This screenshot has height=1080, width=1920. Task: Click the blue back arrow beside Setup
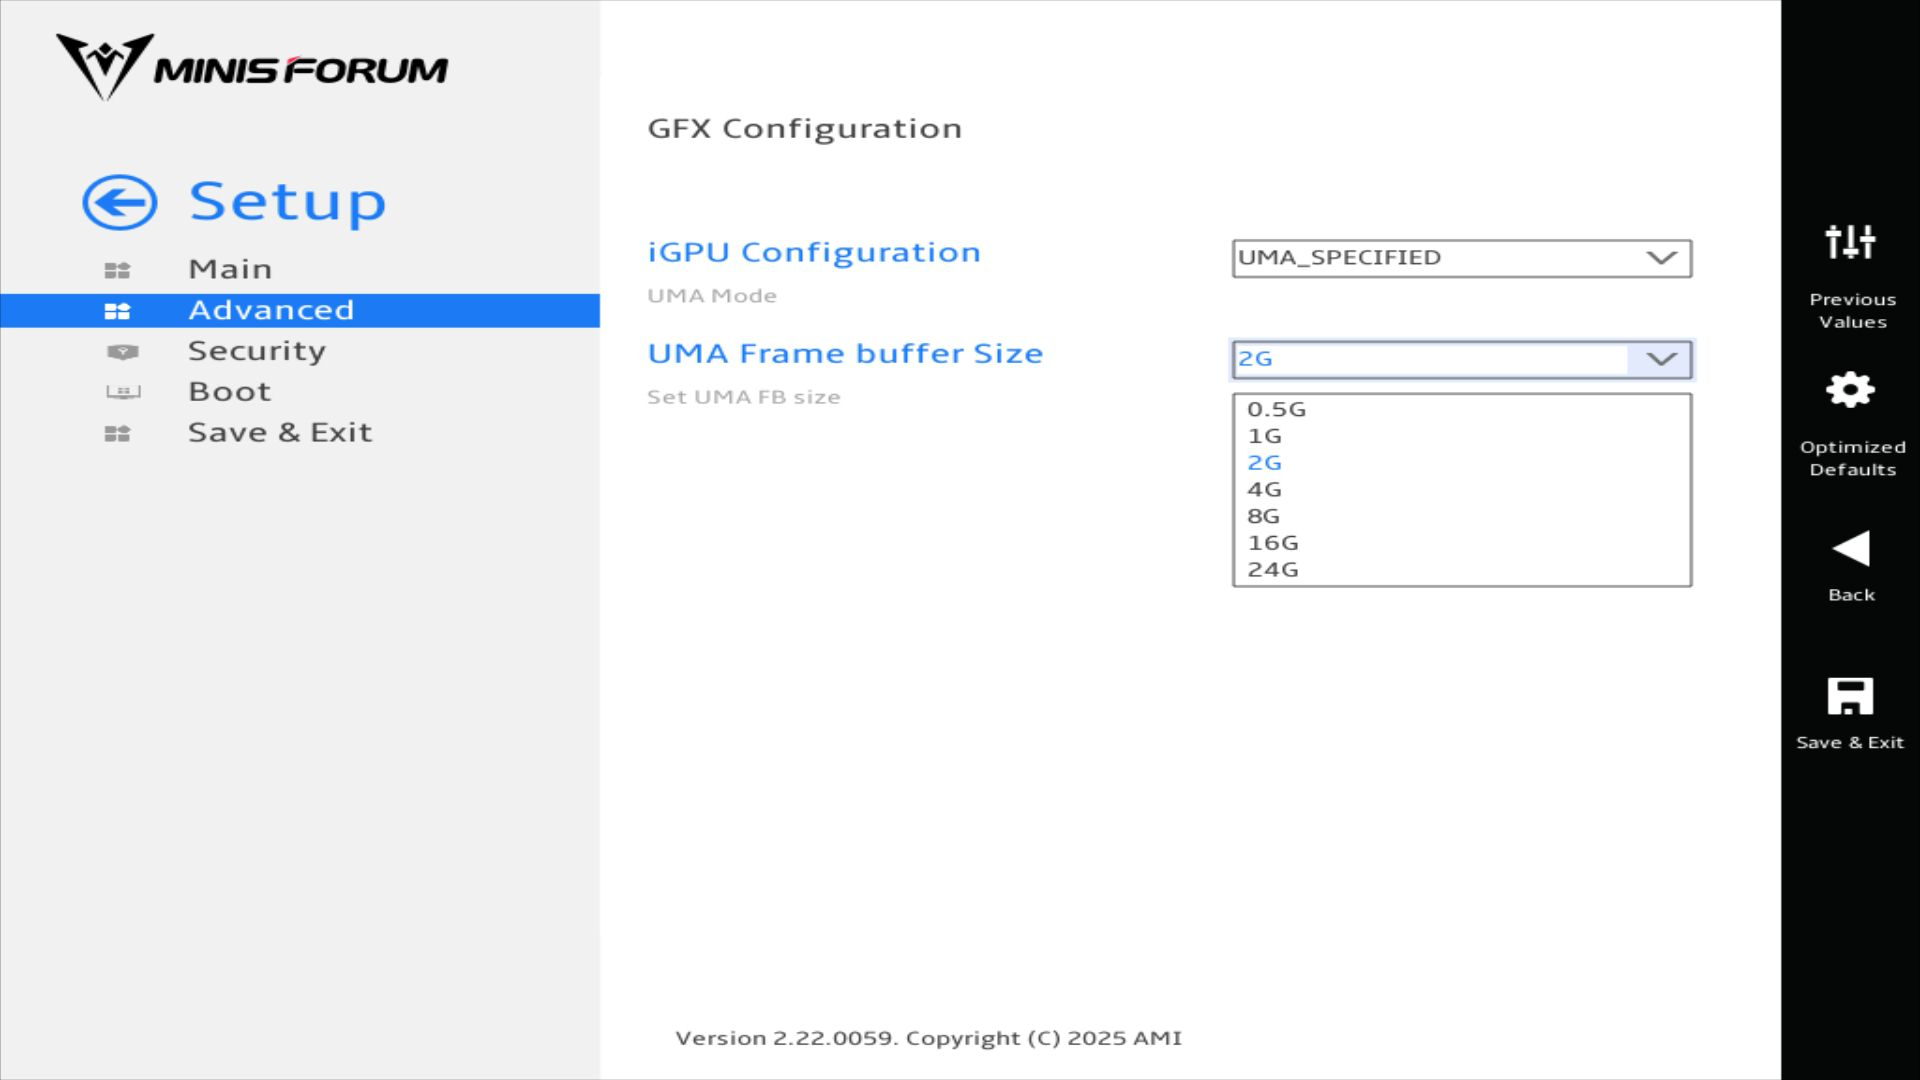120,203
